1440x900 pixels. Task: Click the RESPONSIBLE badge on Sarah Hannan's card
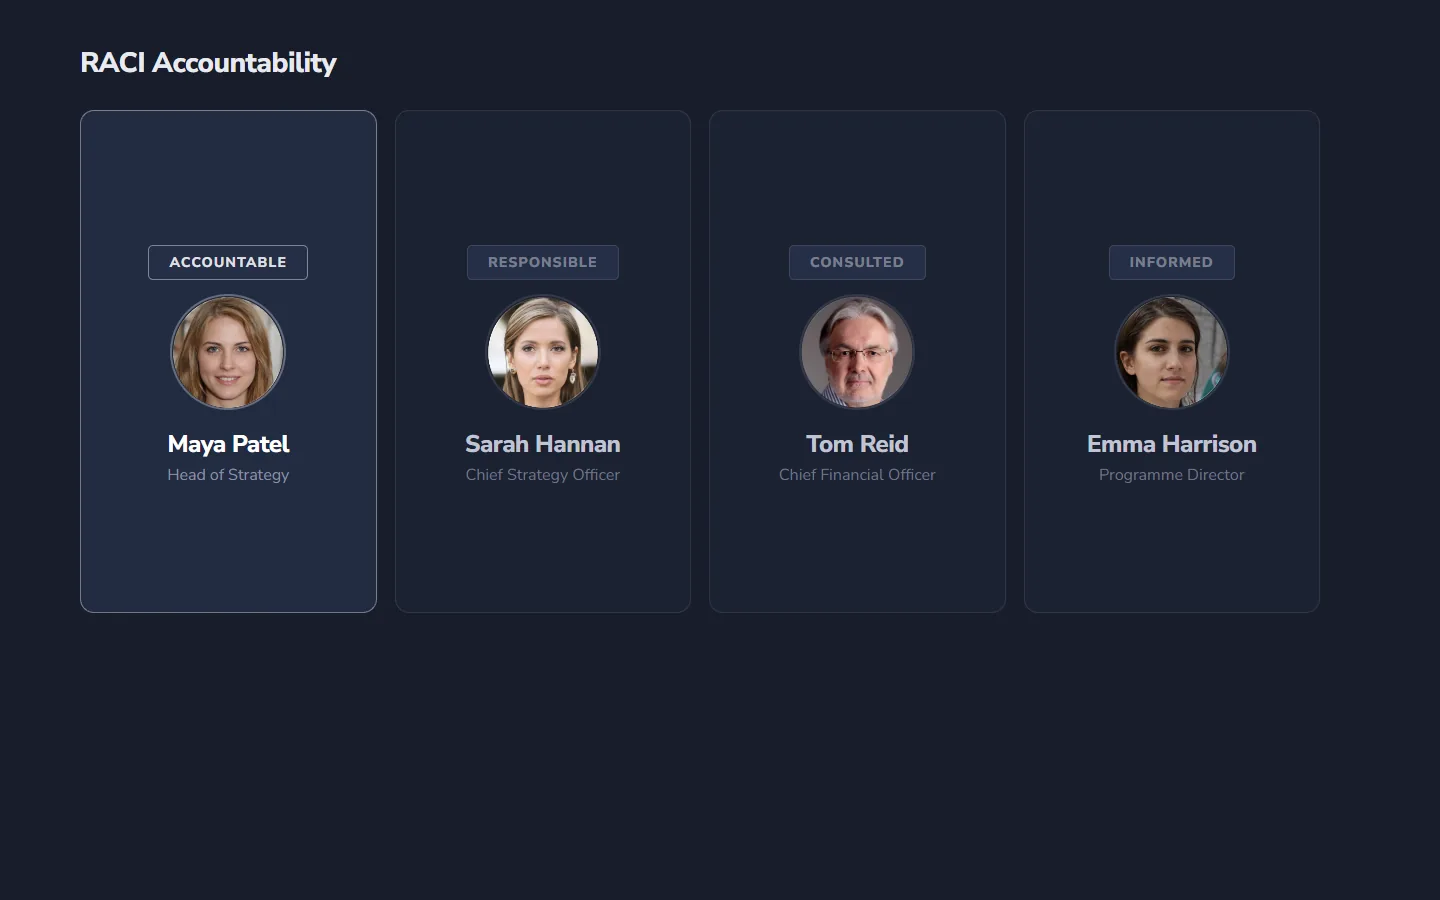(x=542, y=262)
